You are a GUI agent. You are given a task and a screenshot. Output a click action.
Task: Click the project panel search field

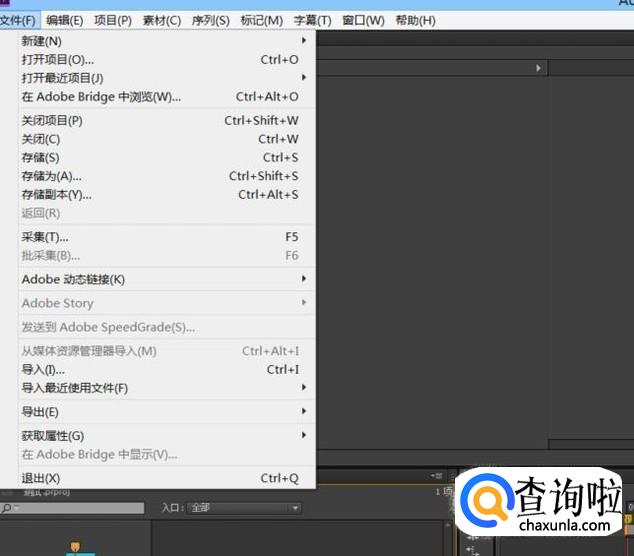click(72, 508)
